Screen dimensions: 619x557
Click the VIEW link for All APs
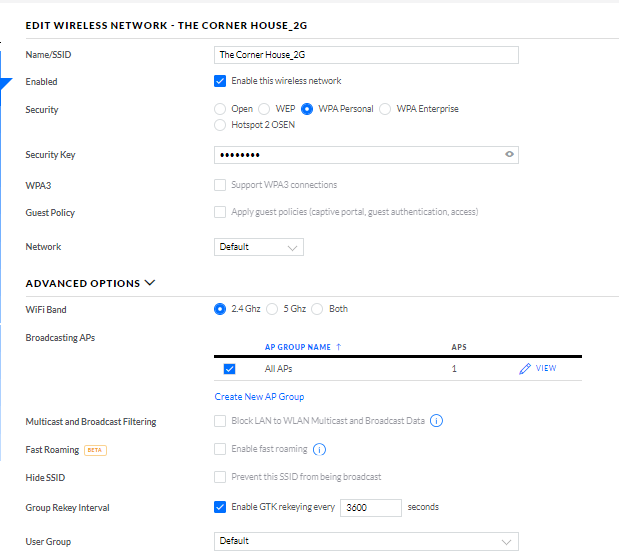(546, 369)
